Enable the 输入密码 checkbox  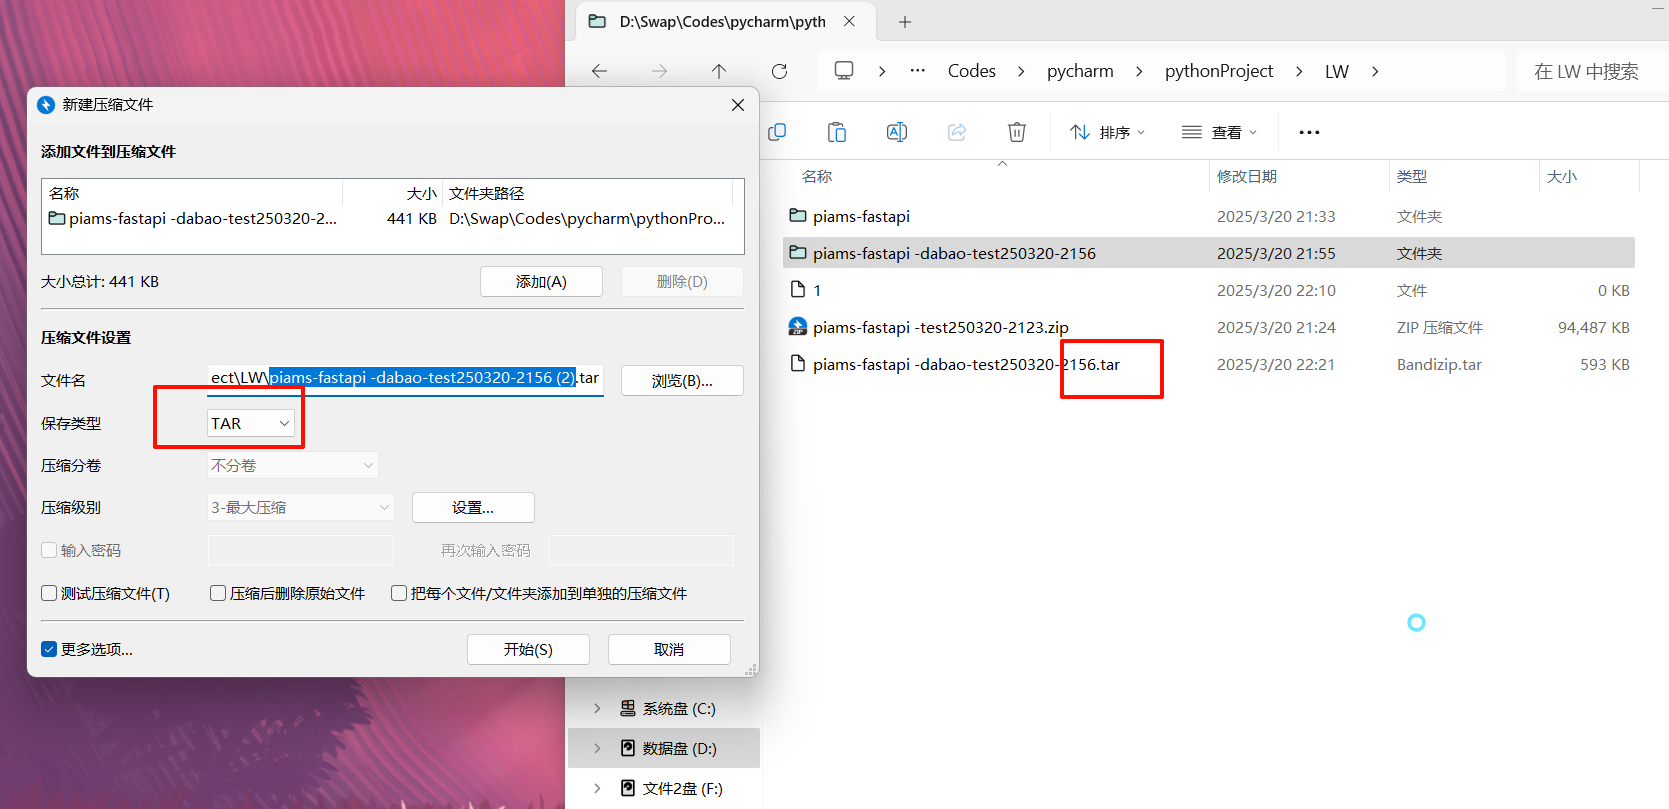tap(49, 550)
